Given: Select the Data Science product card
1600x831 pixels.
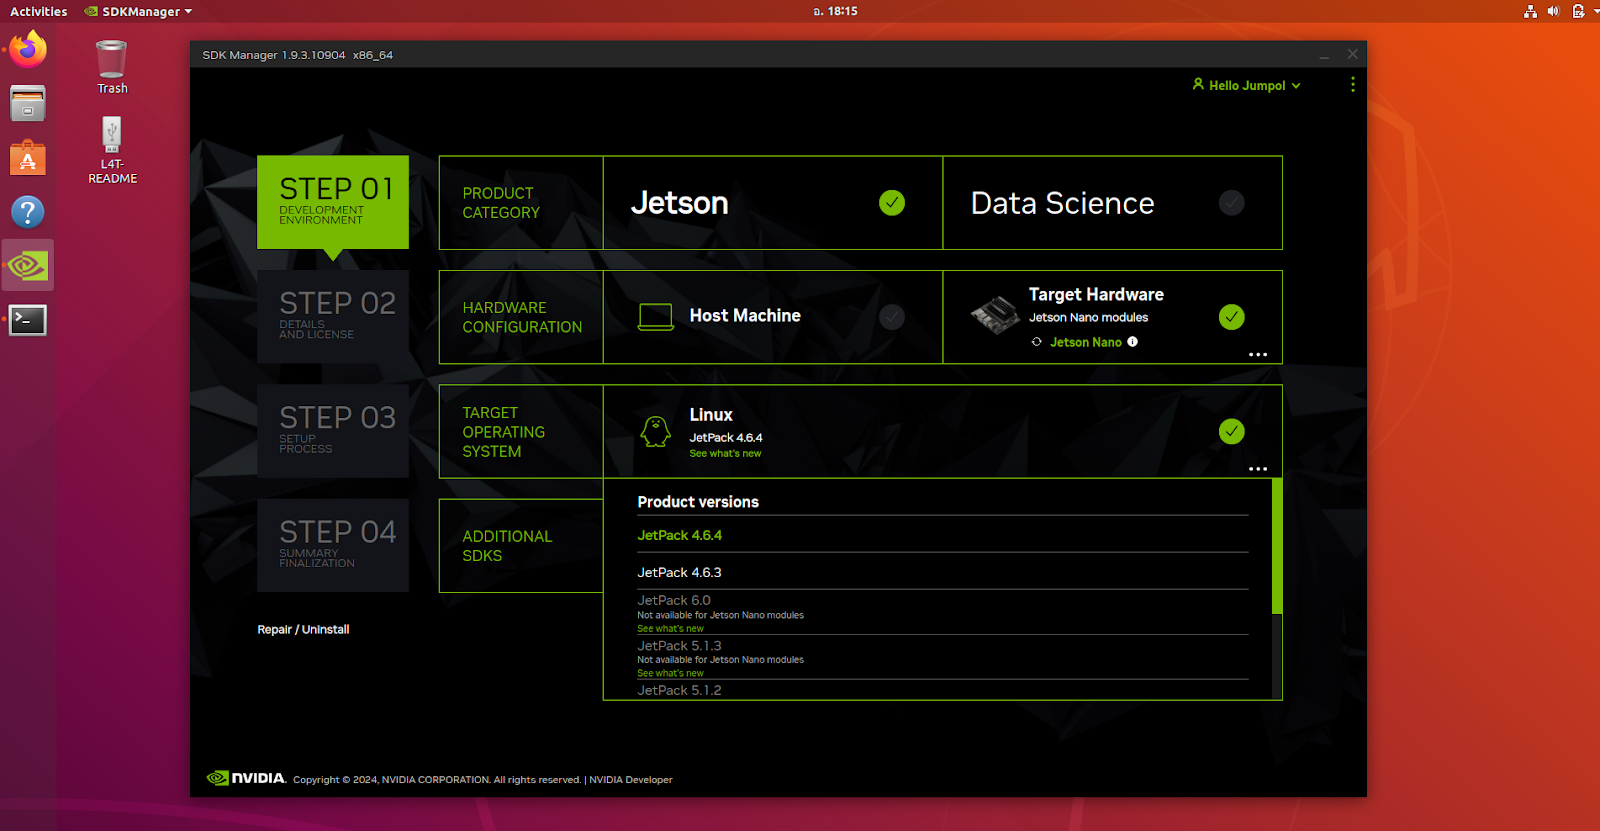Looking at the screenshot, I should 1112,202.
